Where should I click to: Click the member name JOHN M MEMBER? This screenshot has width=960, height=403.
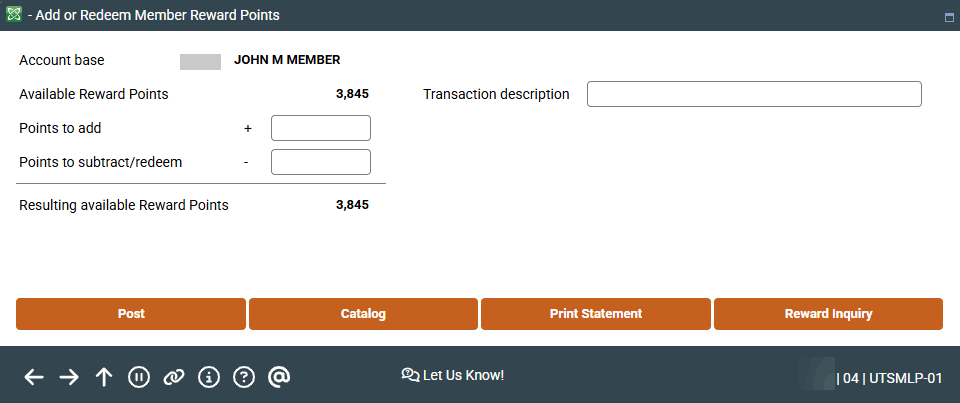tap(287, 60)
